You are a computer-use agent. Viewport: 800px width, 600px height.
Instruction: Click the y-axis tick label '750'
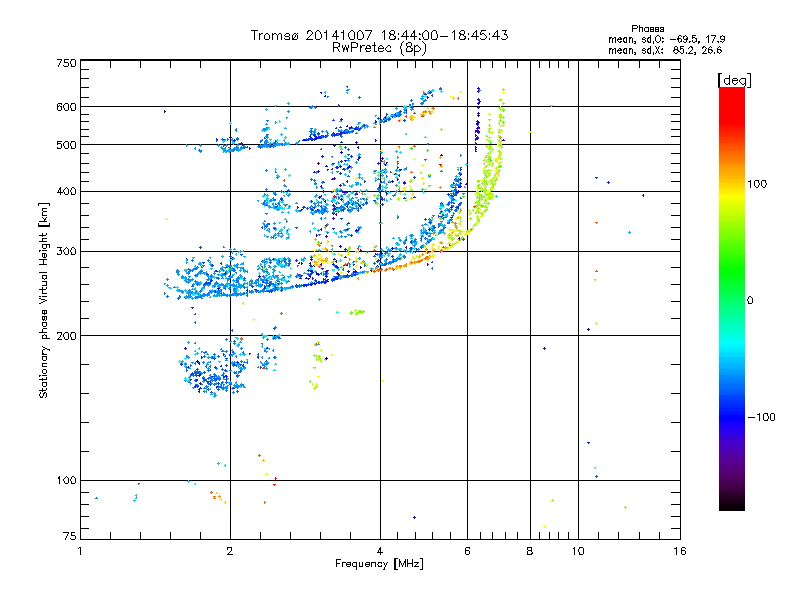click(x=67, y=63)
